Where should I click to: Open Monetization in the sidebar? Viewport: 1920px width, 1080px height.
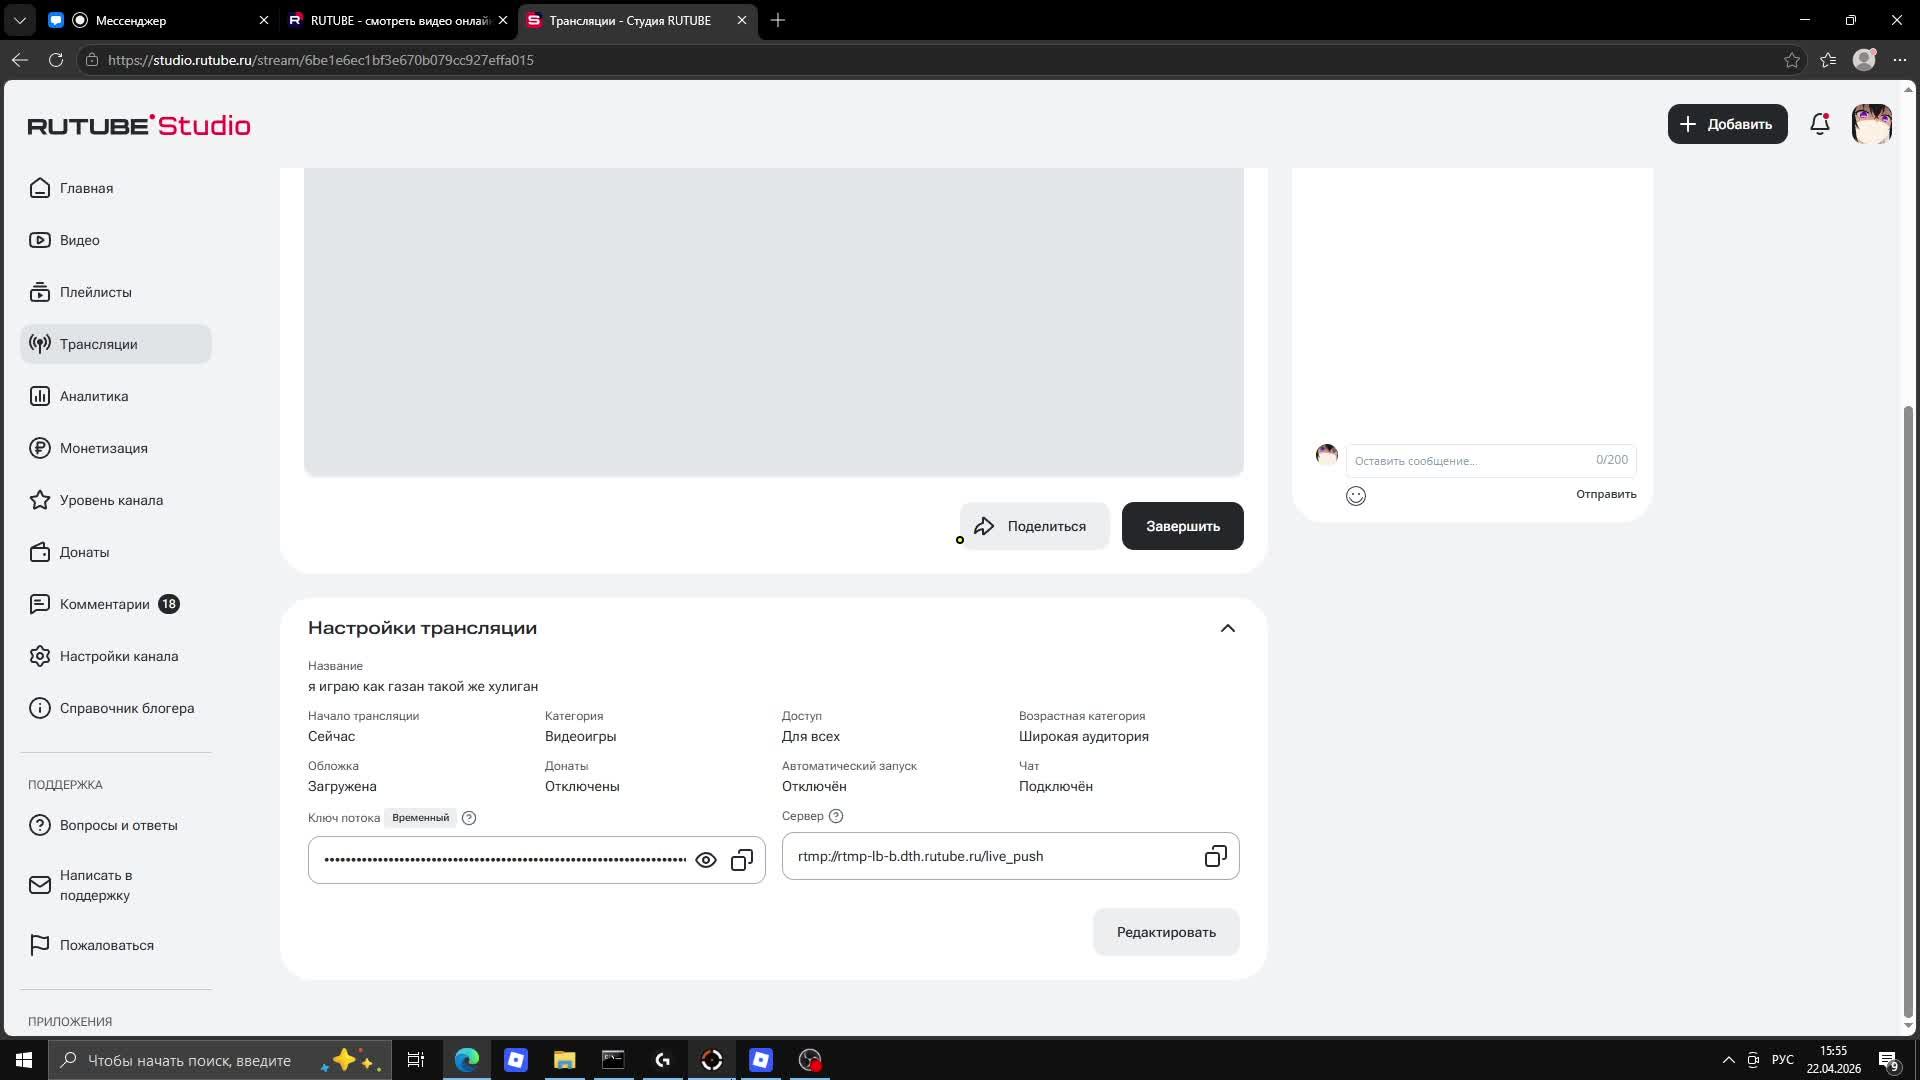(103, 448)
